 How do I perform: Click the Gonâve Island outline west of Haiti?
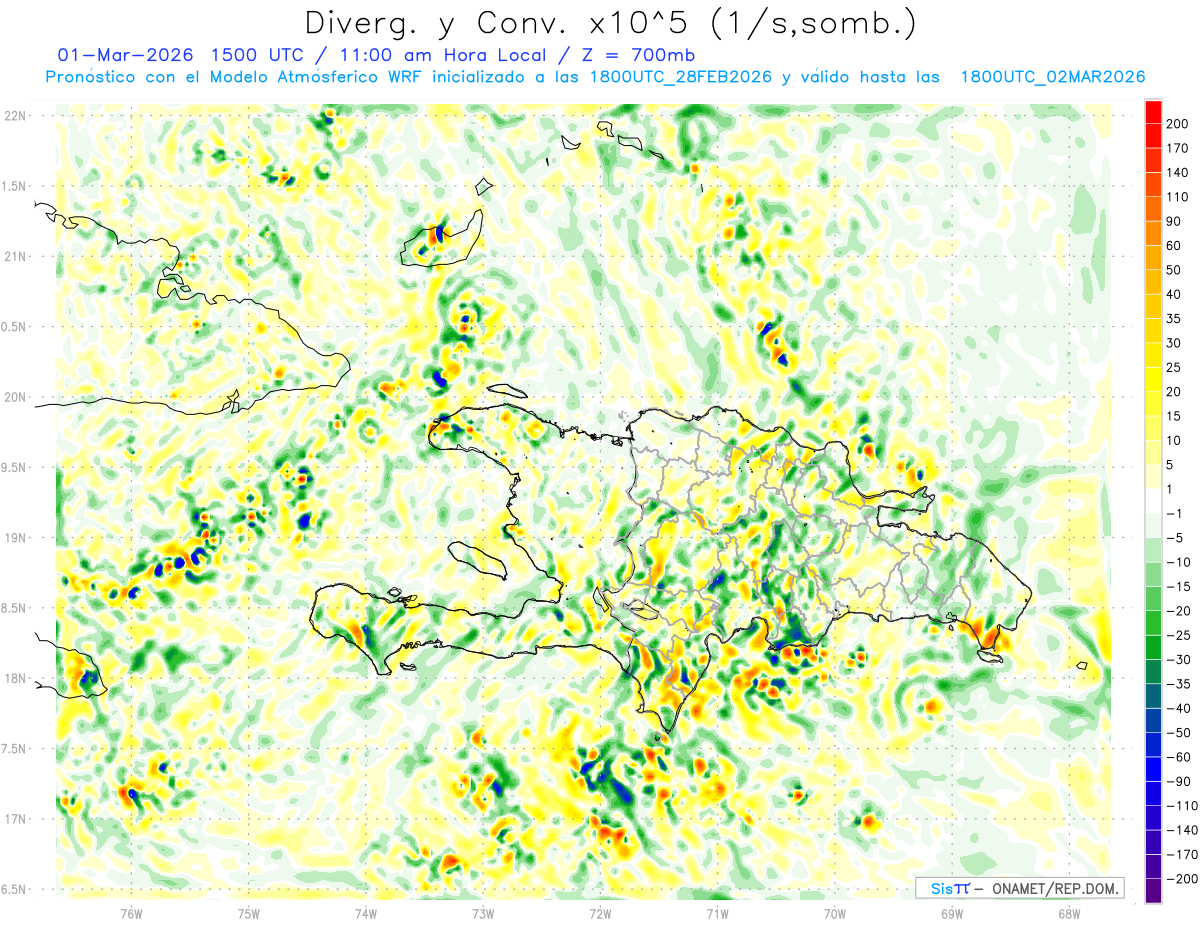pos(477,559)
